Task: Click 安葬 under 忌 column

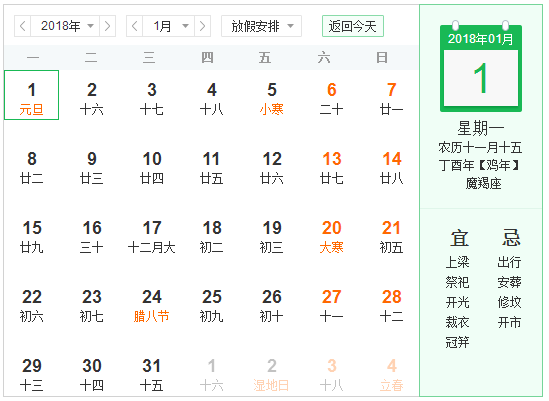Action: coord(509,282)
